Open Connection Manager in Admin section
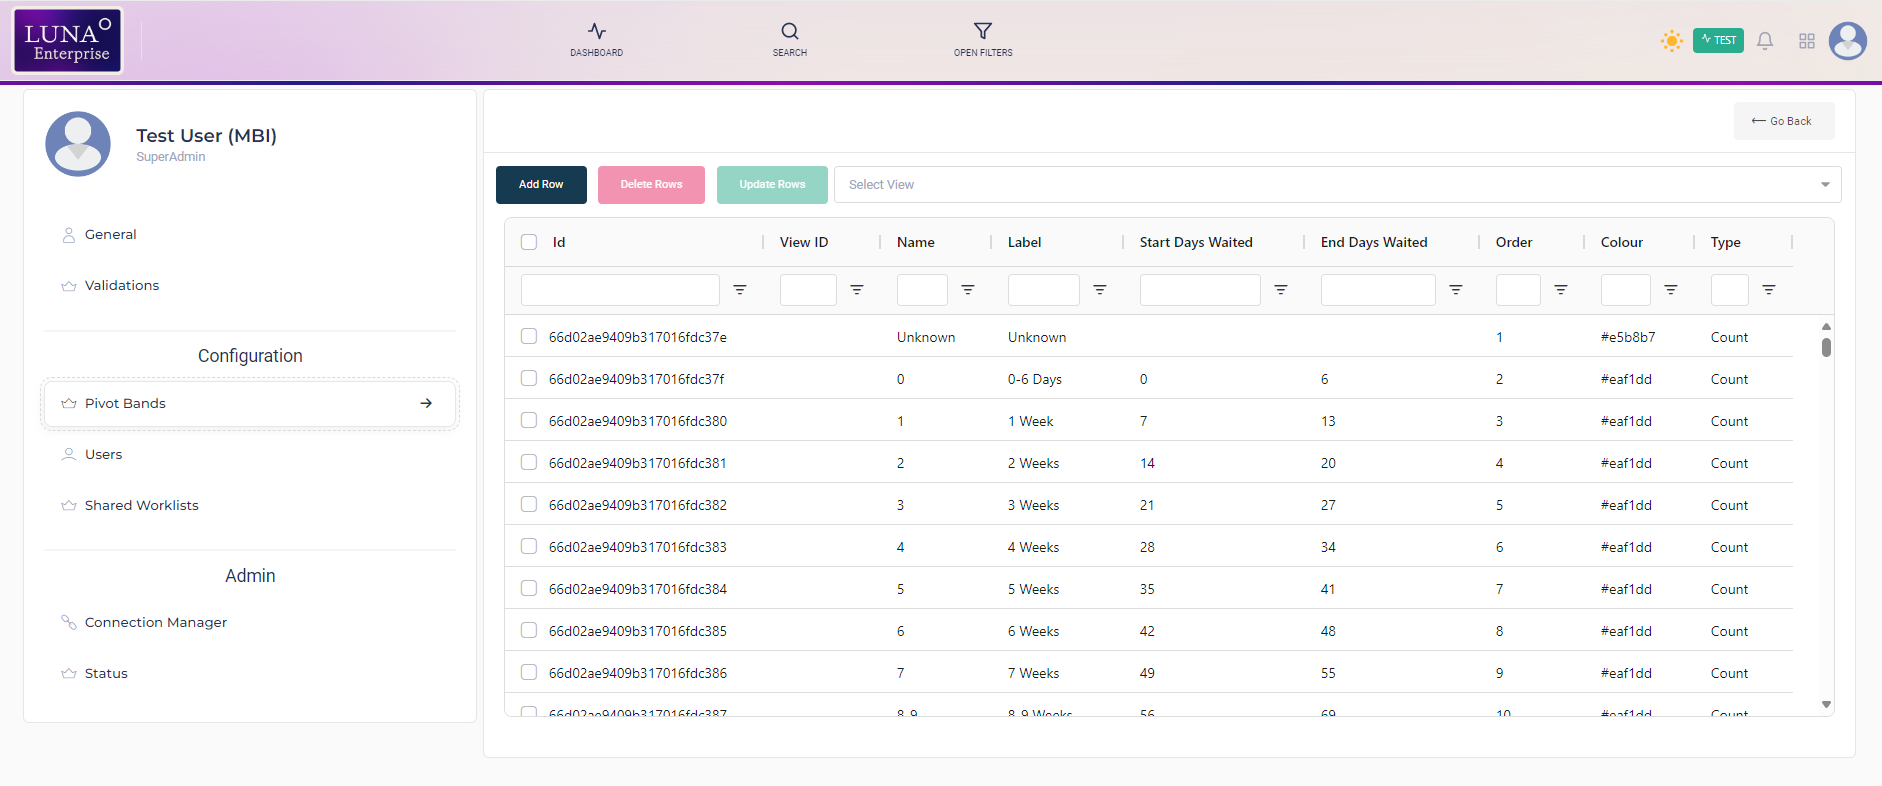The height and width of the screenshot is (786, 1882). 156,623
